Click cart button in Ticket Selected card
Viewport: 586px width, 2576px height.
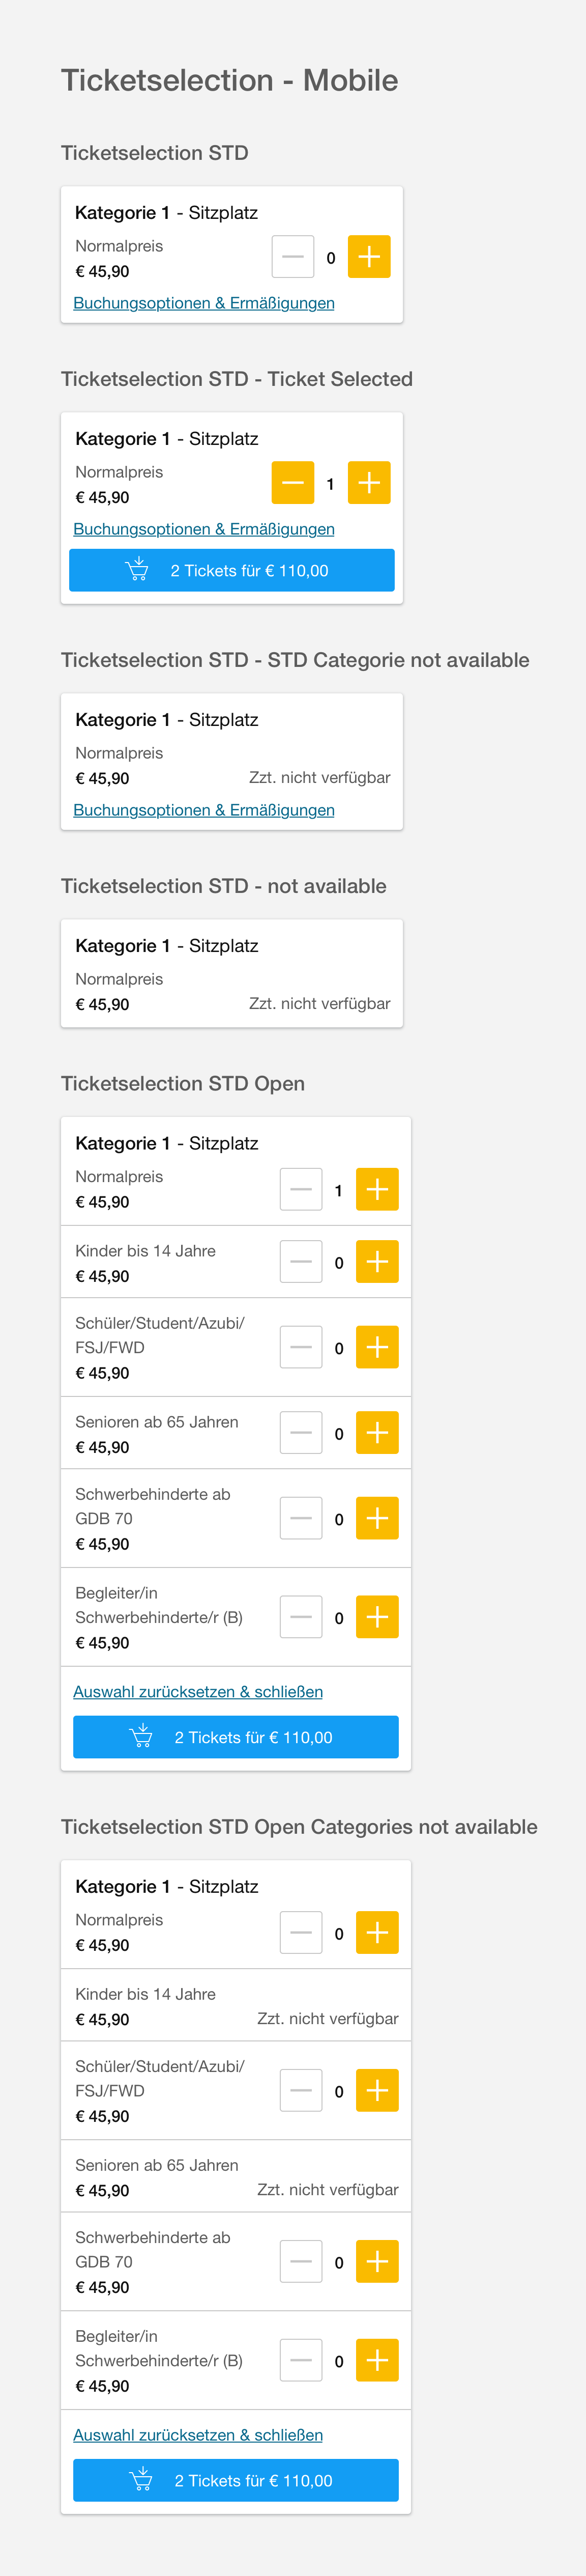coord(232,570)
